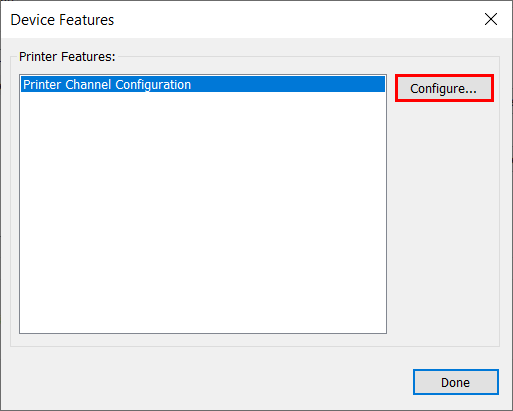The height and width of the screenshot is (411, 513).
Task: Click the X icon at top right
Action: [x=491, y=19]
